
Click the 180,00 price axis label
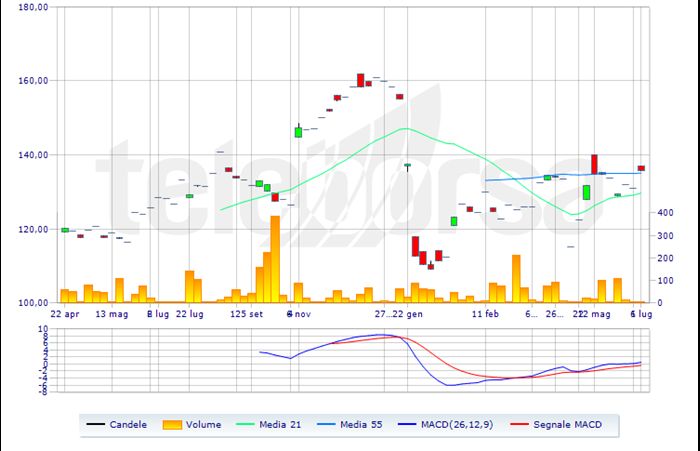pos(33,7)
